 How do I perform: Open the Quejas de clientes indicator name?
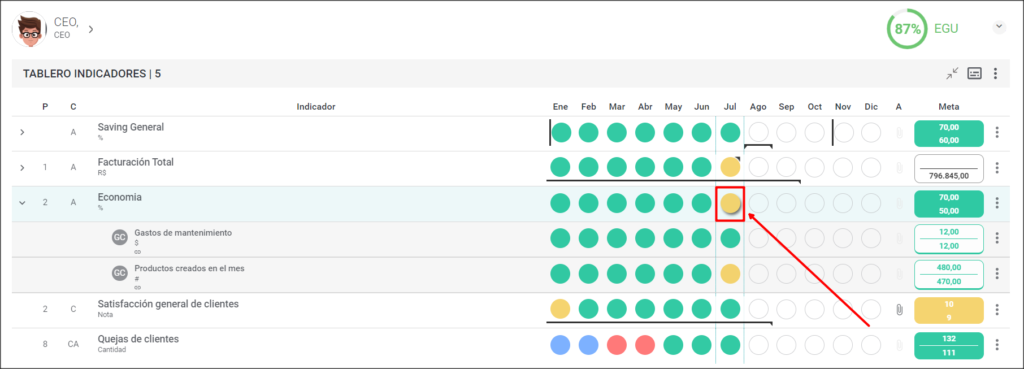pyautogui.click(x=138, y=339)
